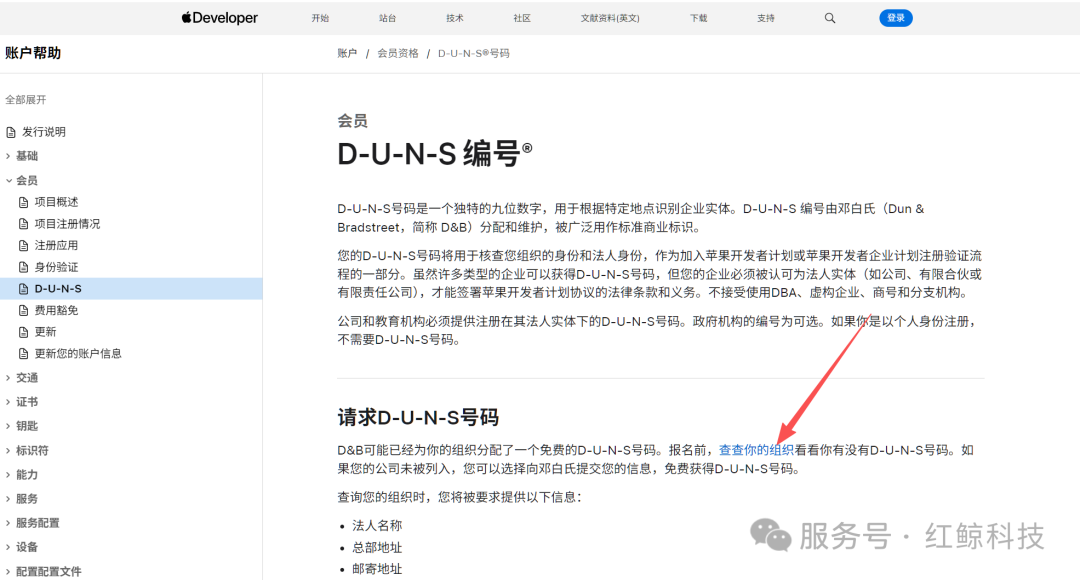Click the document icon beside 项目概述
The image size is (1080, 580).
pyautogui.click(x=23, y=203)
